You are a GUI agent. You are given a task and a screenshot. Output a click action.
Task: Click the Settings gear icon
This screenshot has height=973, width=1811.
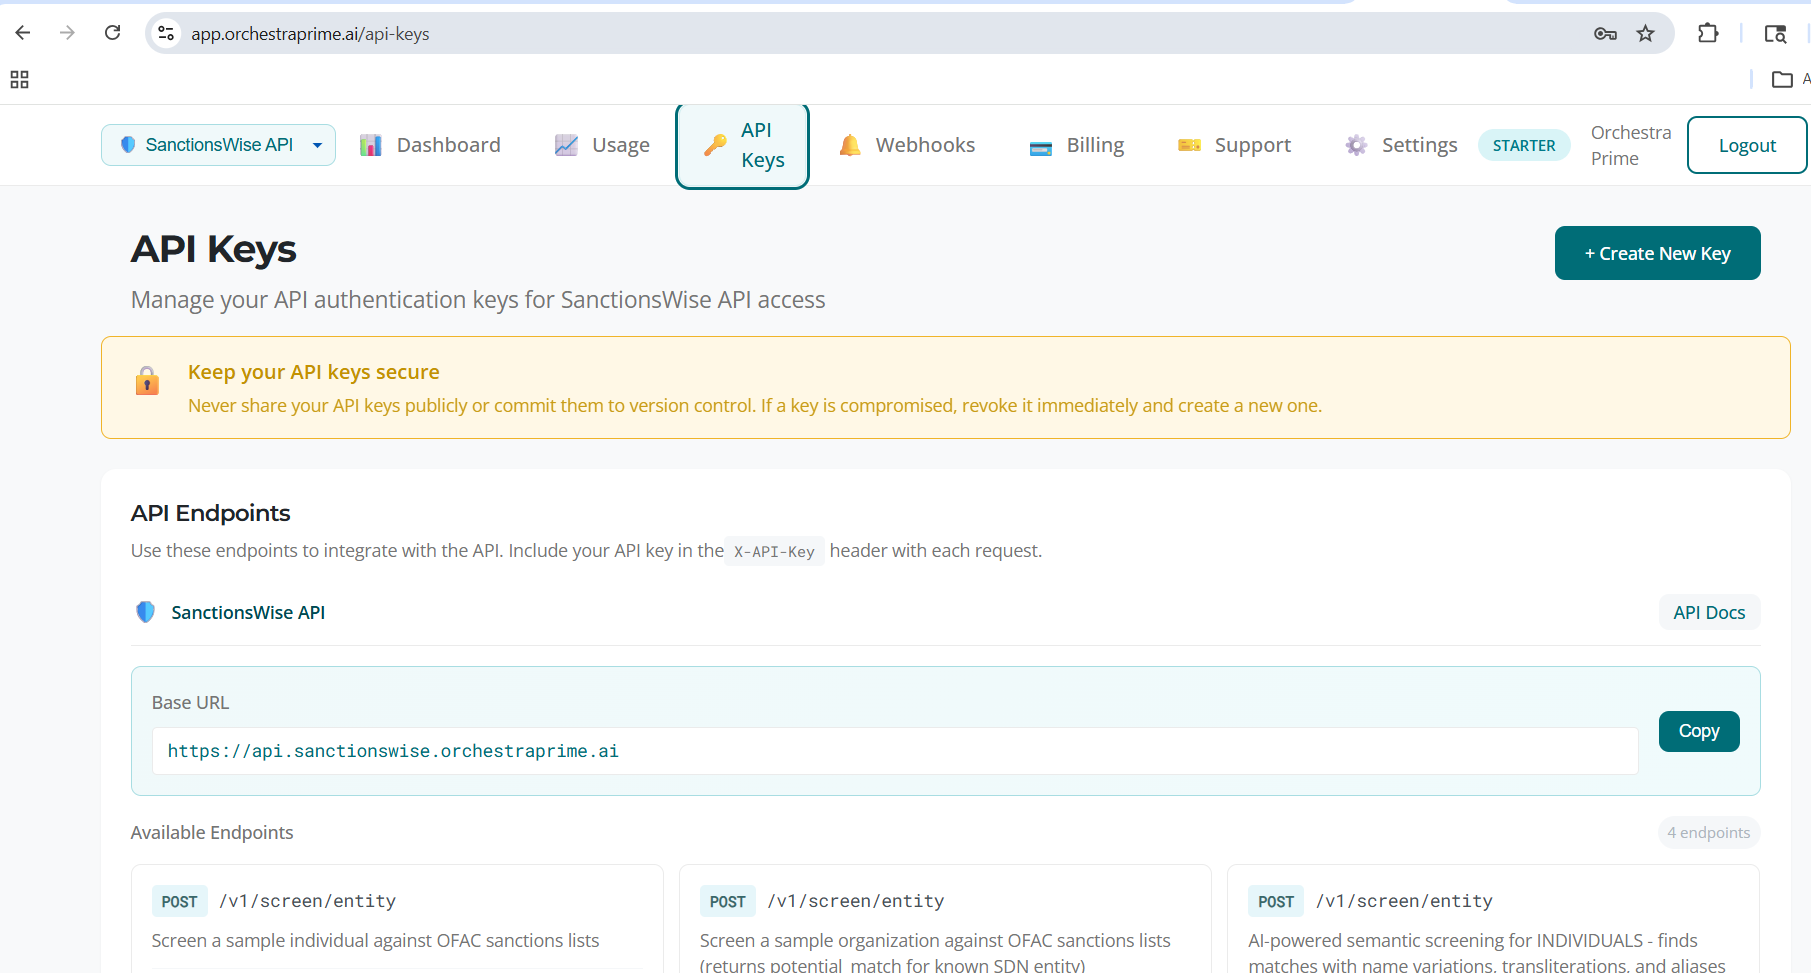[1356, 145]
